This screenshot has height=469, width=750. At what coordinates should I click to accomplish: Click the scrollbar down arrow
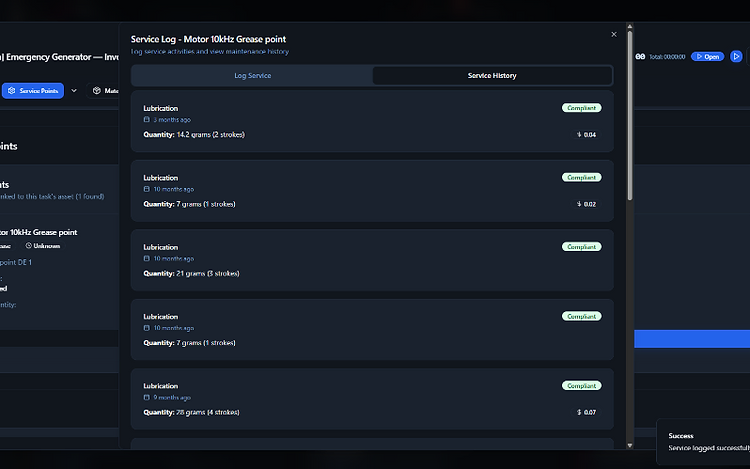[x=630, y=445]
